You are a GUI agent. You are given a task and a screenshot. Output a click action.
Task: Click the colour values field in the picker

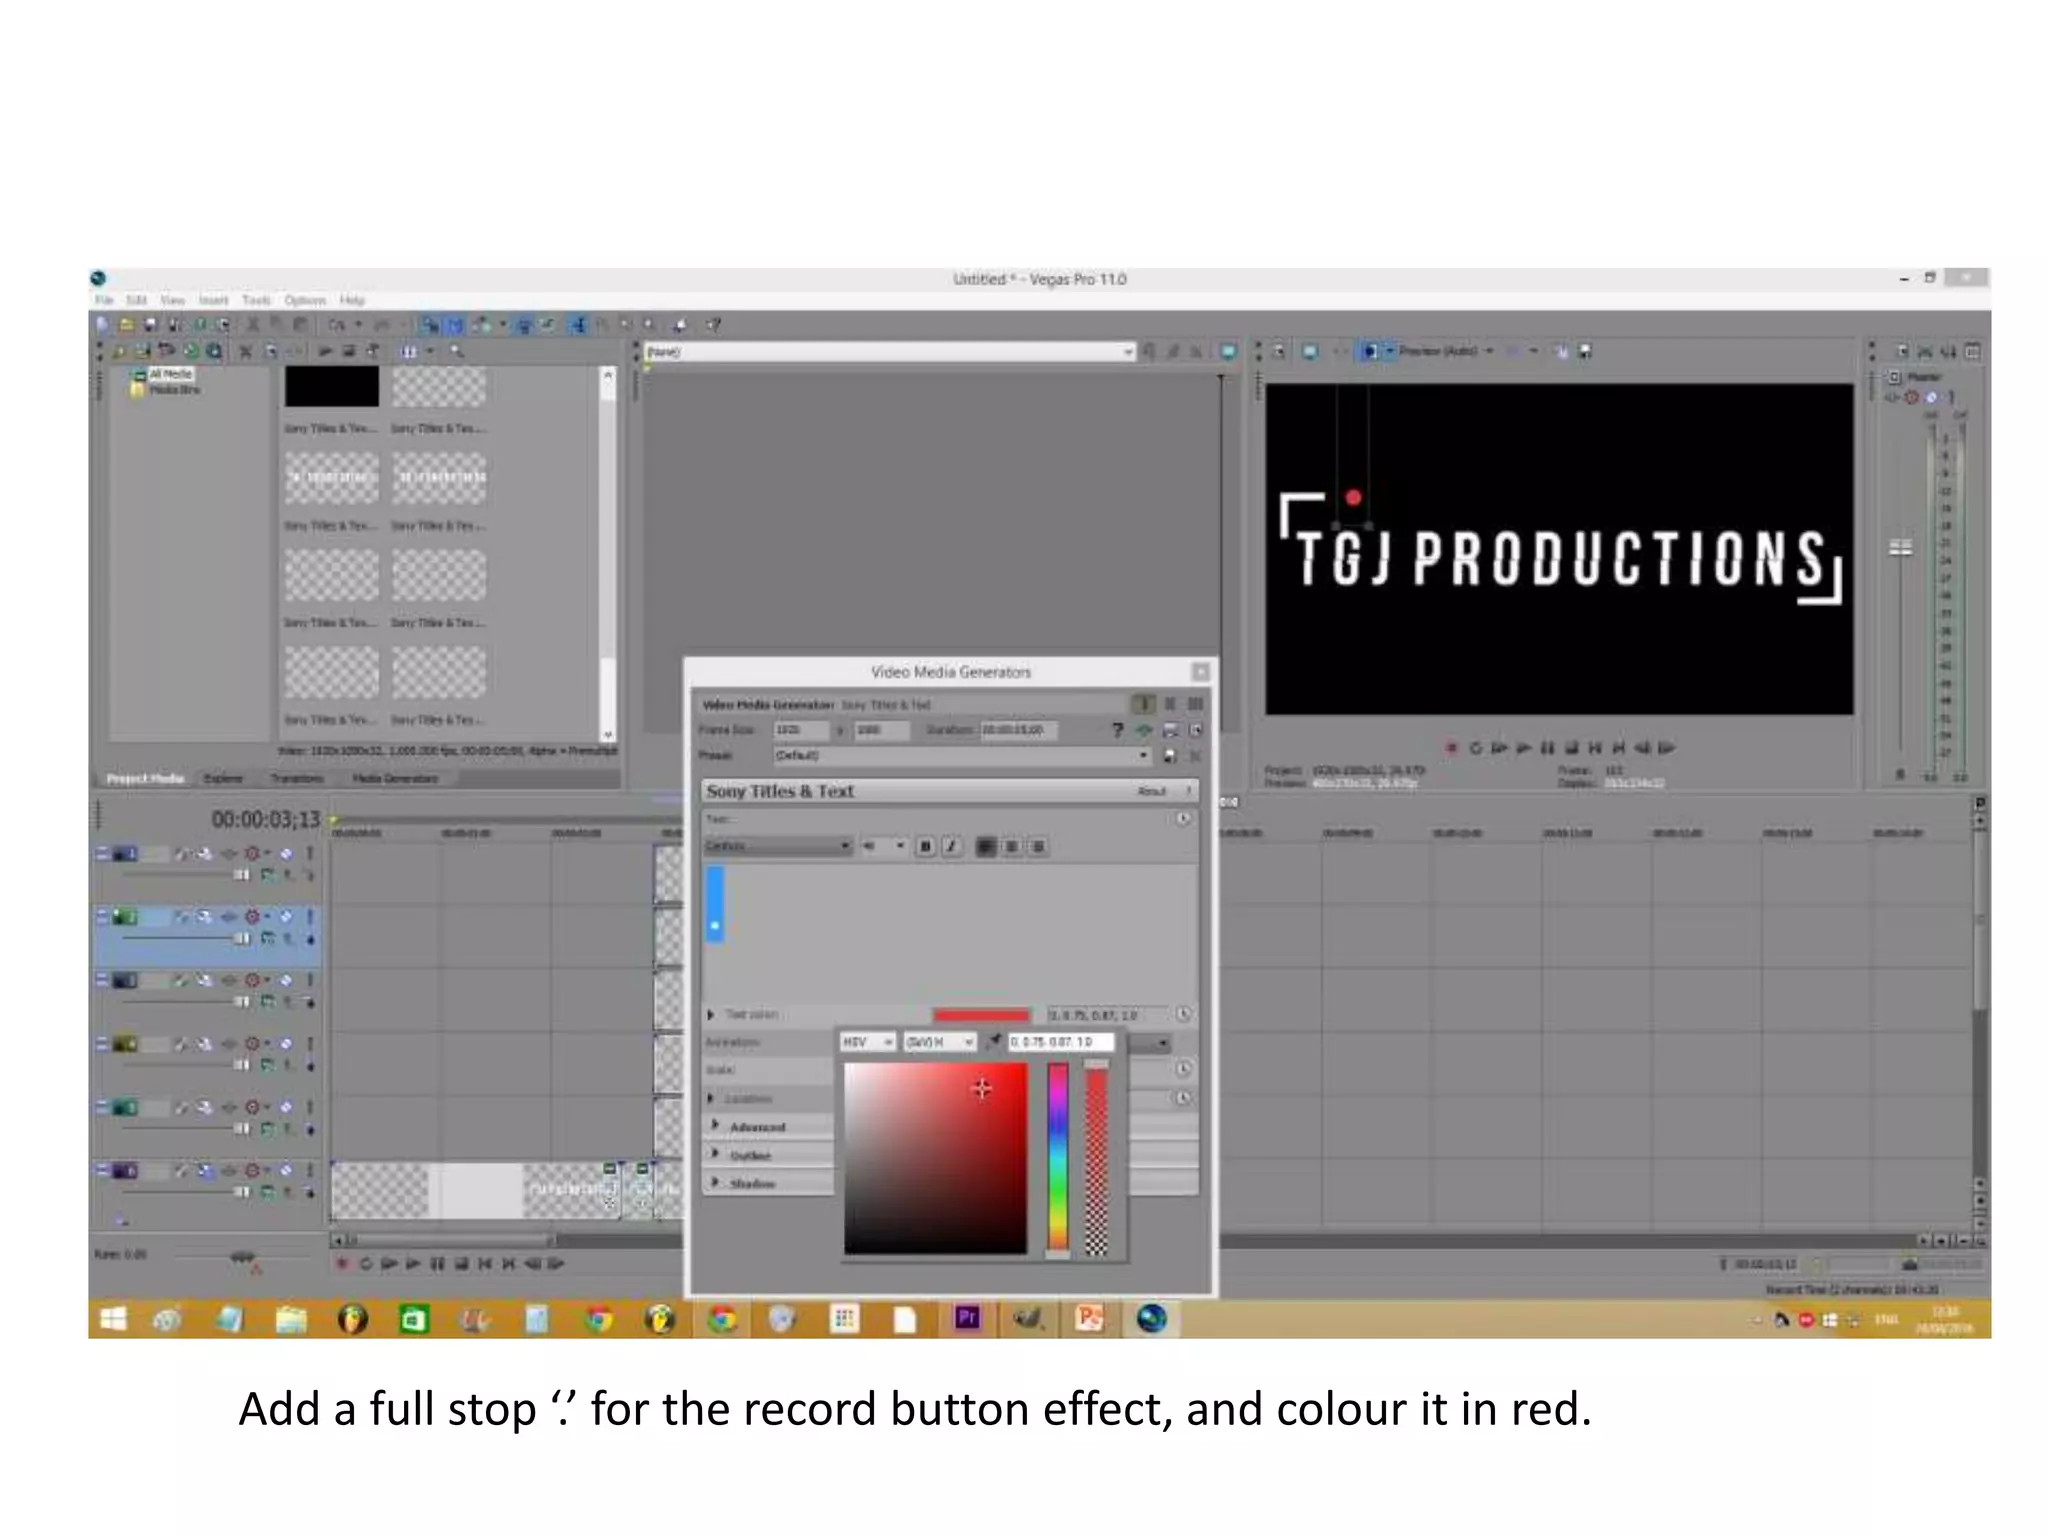click(1060, 1042)
